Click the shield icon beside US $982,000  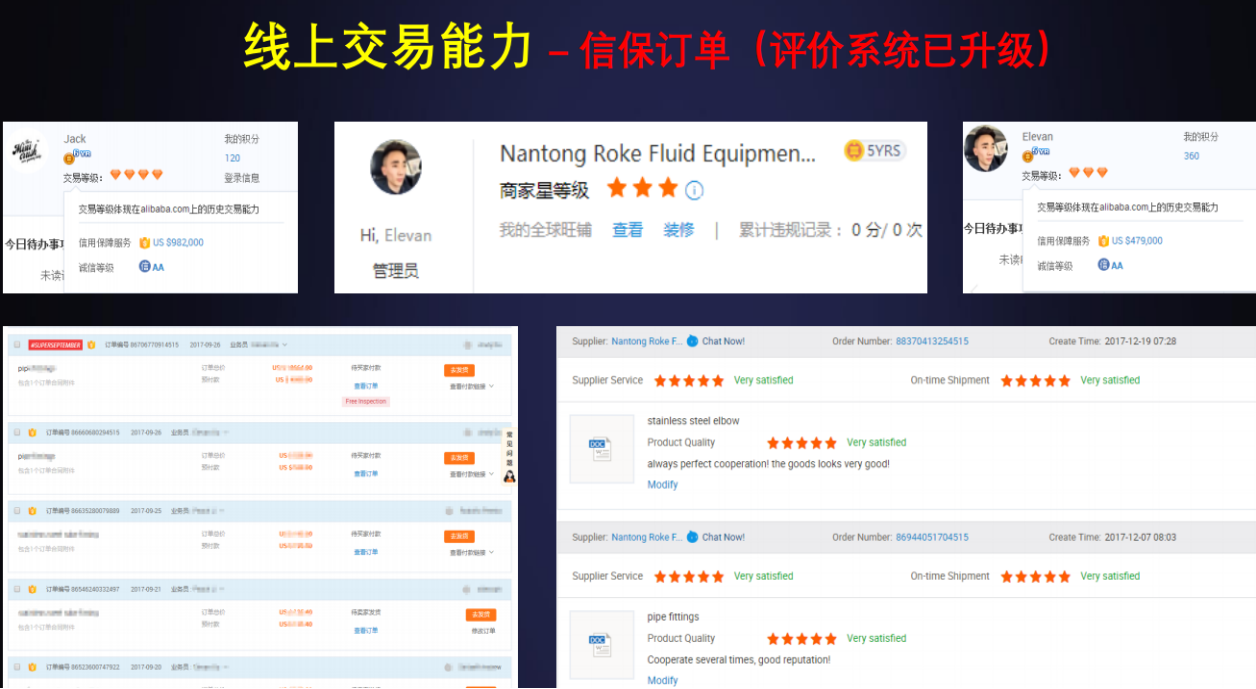[144, 242]
